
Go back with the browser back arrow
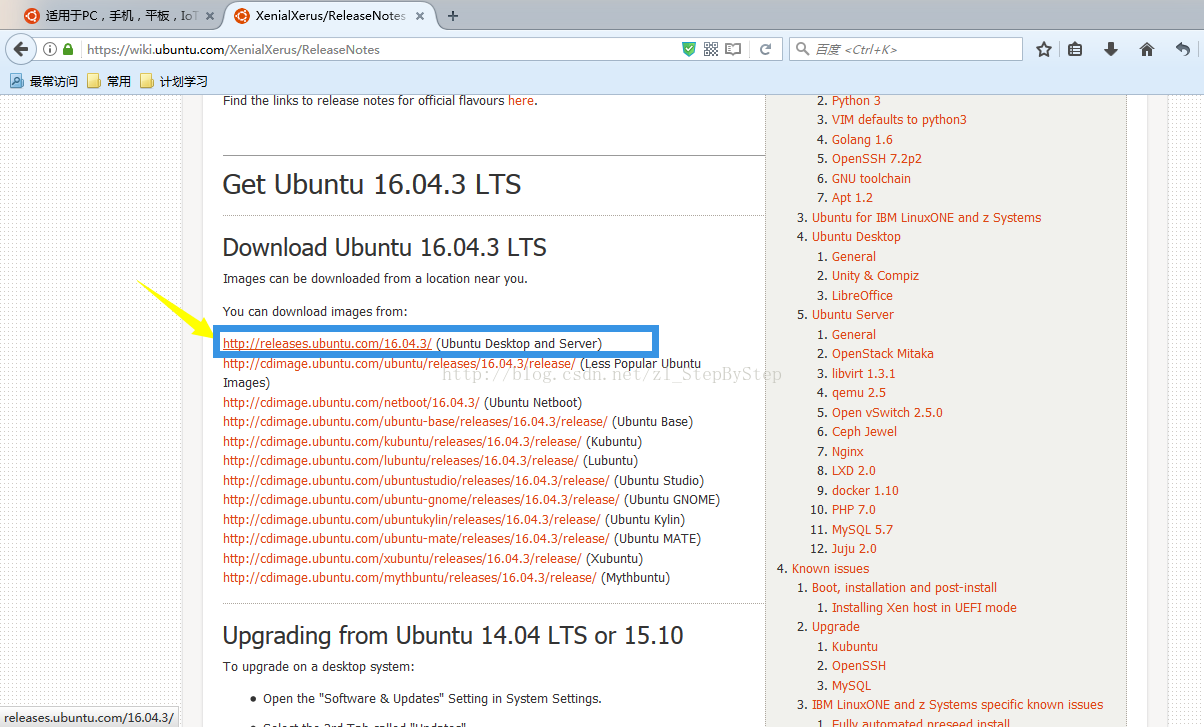tap(21, 49)
